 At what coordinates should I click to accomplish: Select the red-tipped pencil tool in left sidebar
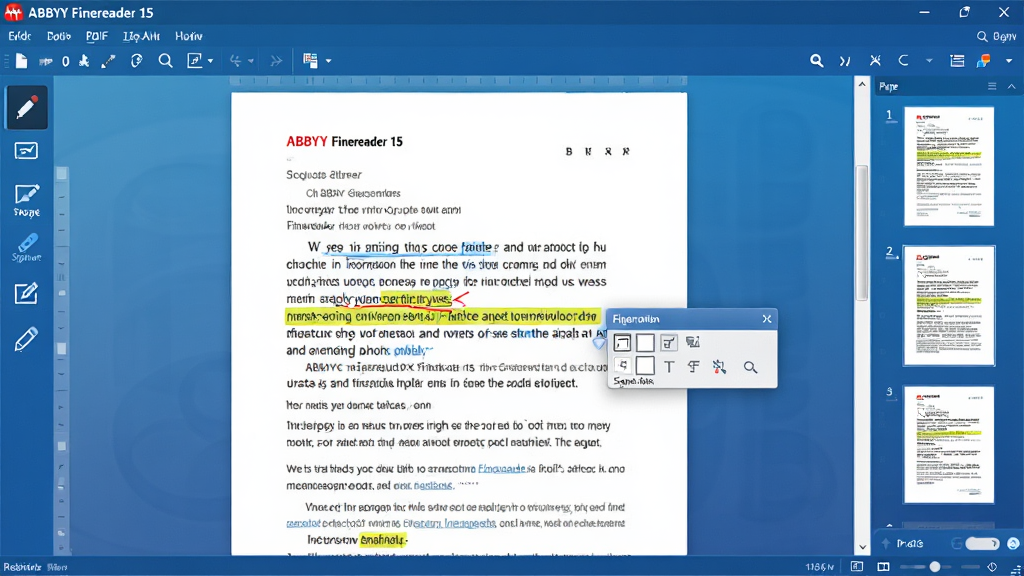(26, 107)
